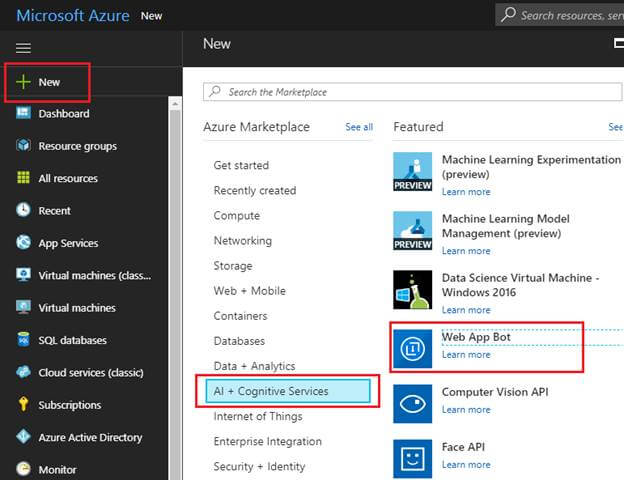624x480 pixels.
Task: Open the Azure Active Directory diamond icon
Action: (23, 437)
